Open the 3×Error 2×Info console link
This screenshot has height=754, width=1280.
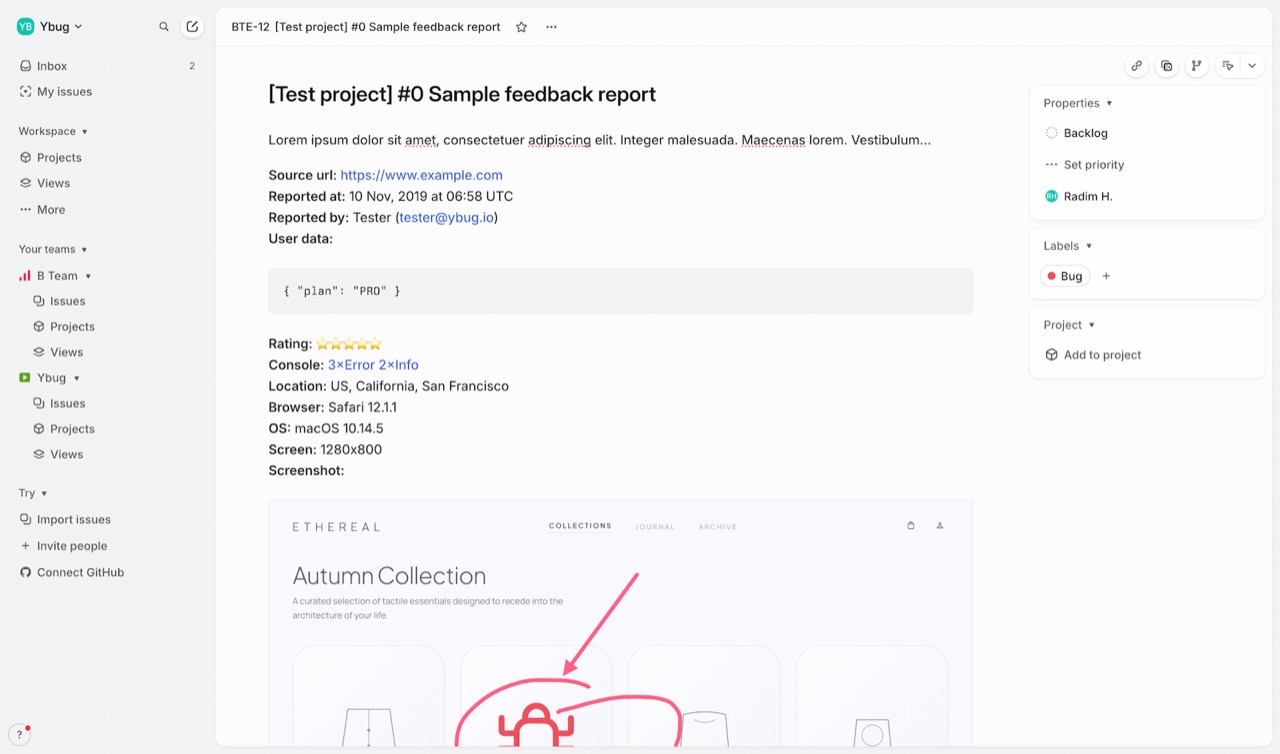pos(373,365)
